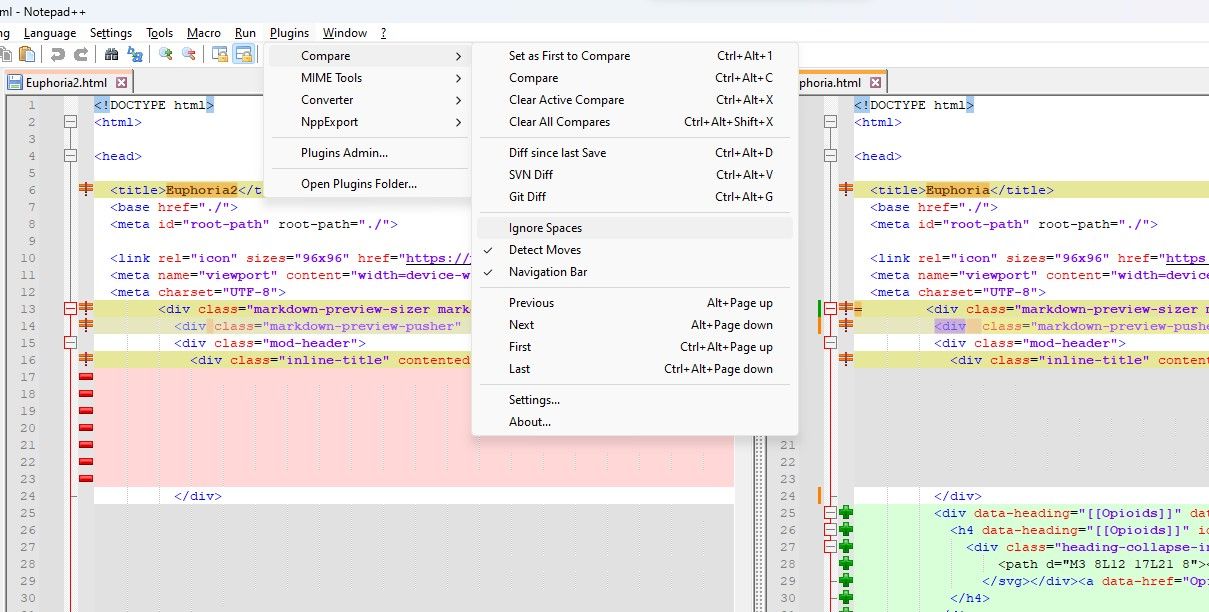Enable the Ignore Spaces option
Screen dimensions: 1209x612
tap(545, 227)
